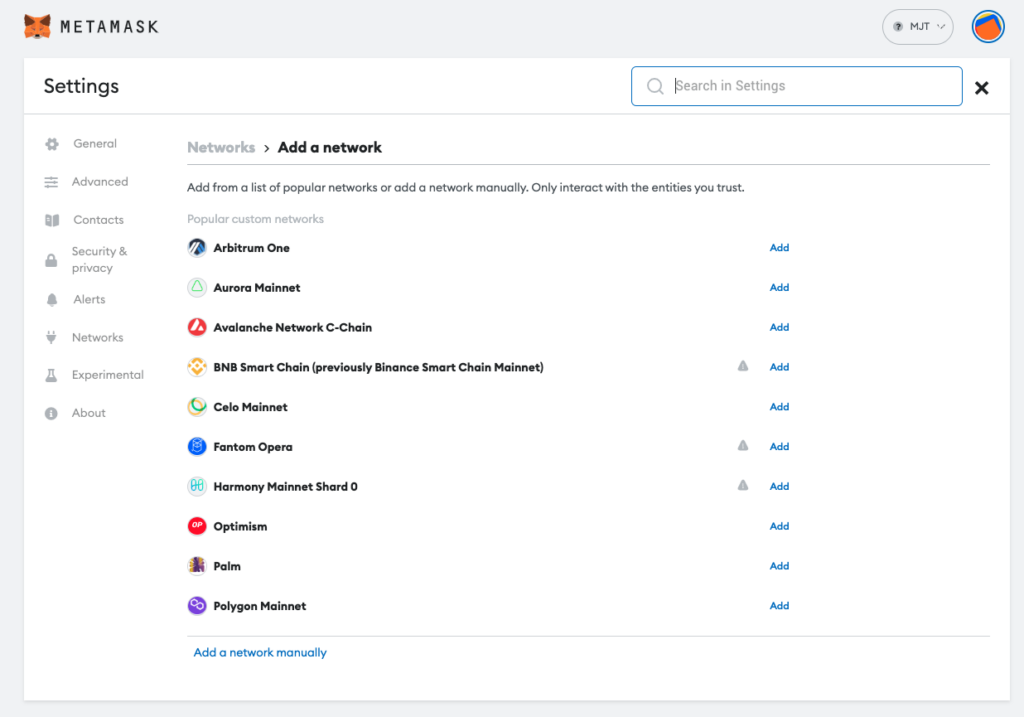Add the Palm network

(779, 567)
